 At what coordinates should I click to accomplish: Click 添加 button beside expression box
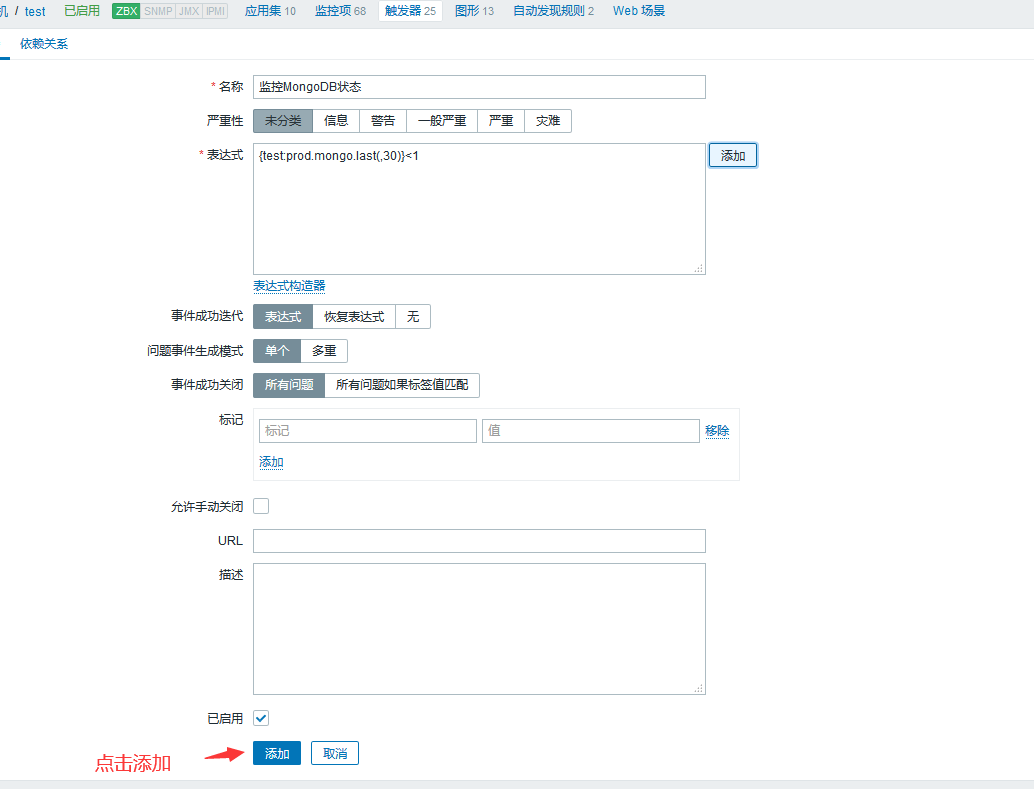click(x=733, y=156)
